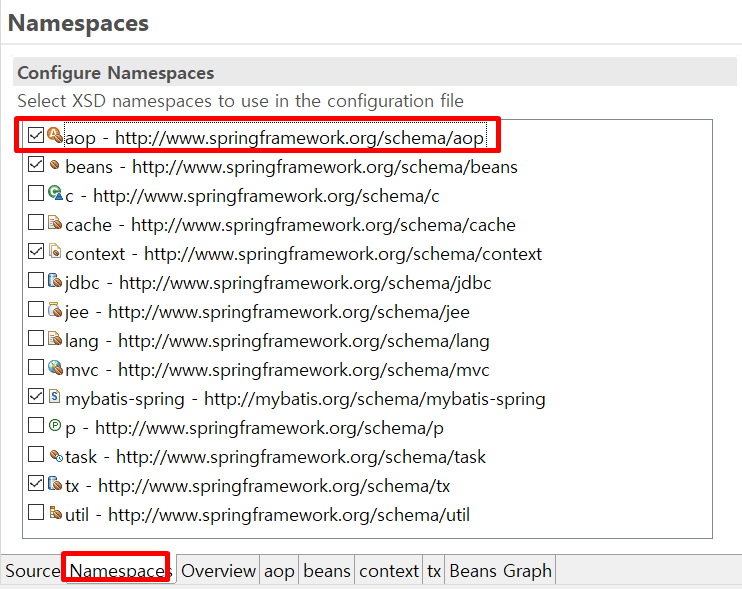Click the context namespace icon
Image resolution: width=742 pixels, height=589 pixels.
55,251
